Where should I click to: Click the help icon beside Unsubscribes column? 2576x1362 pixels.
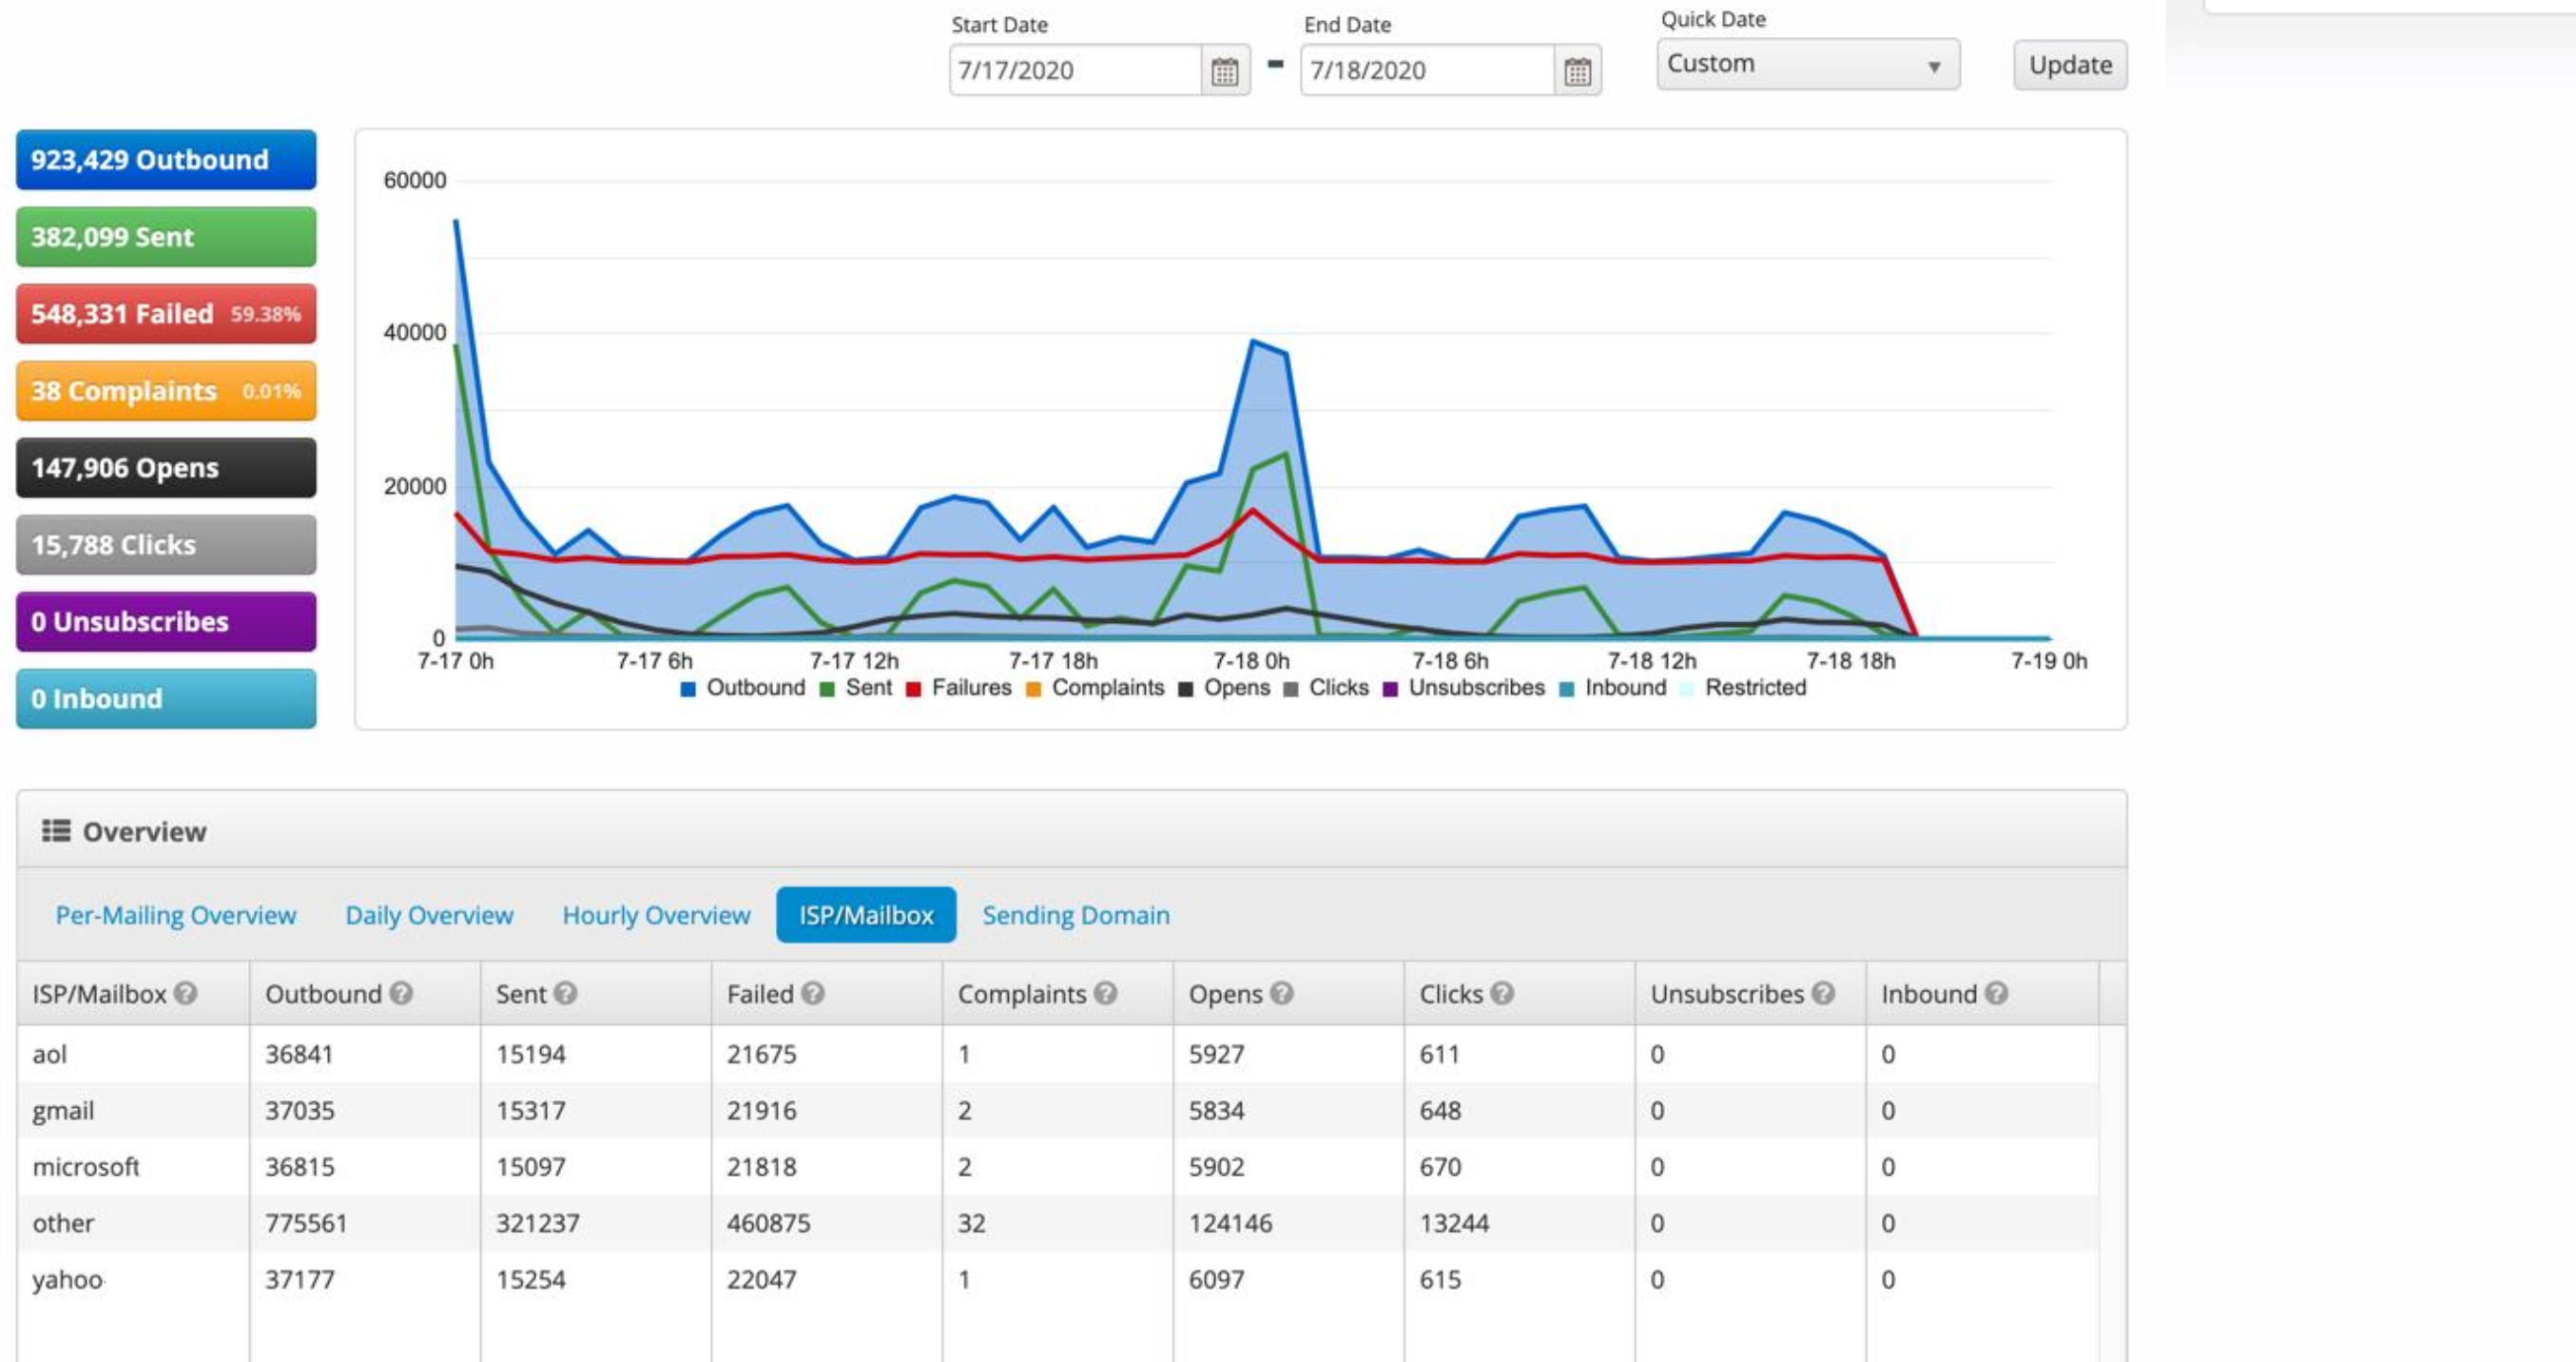[x=1823, y=993]
